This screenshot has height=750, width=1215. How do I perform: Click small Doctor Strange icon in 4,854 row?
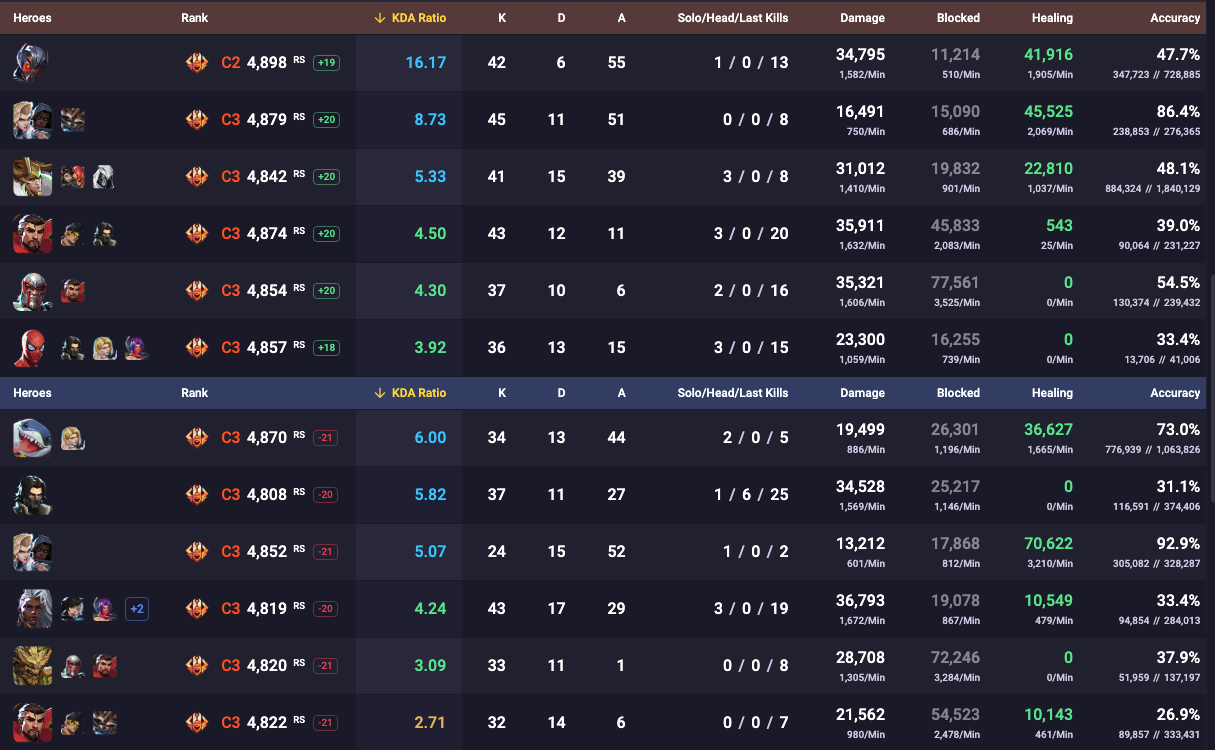point(72,292)
